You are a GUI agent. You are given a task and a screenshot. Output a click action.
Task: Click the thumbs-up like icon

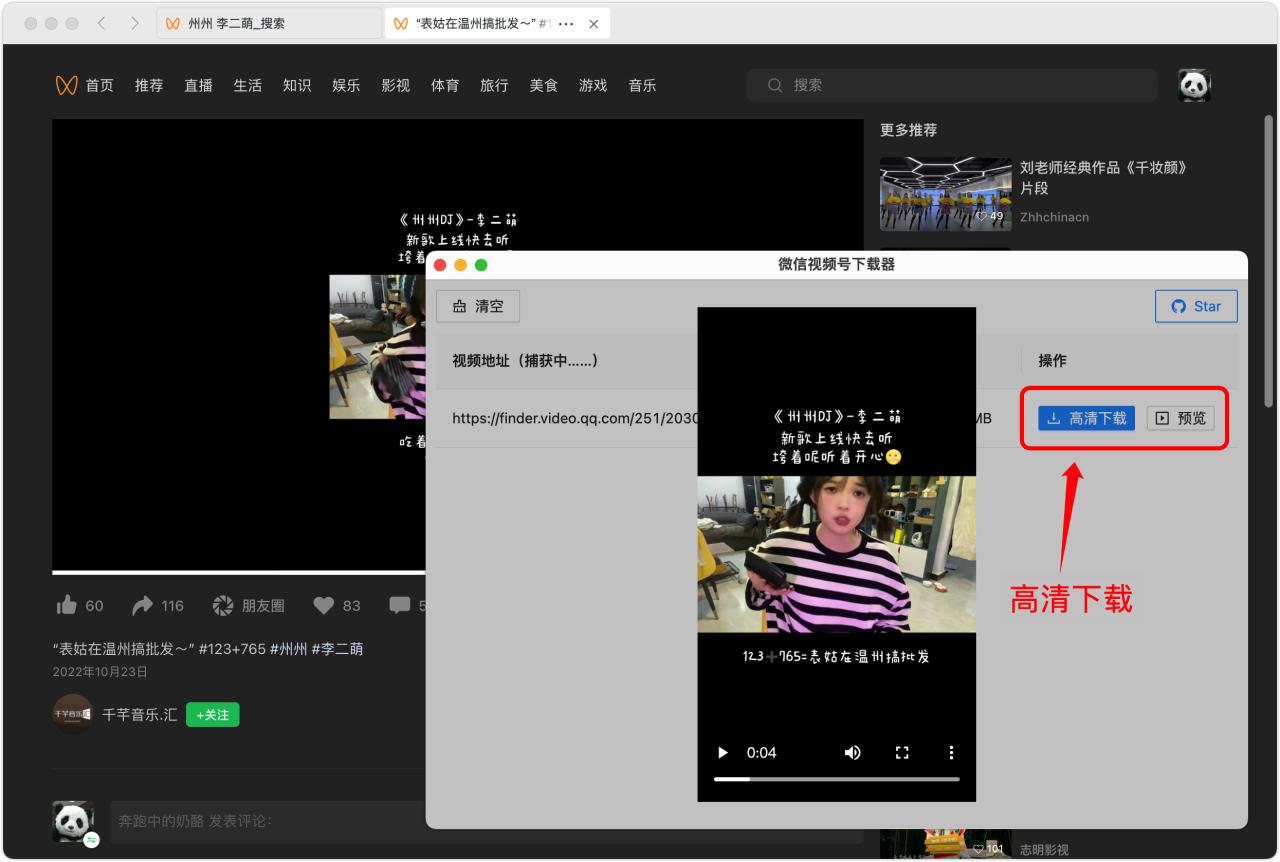(x=67, y=605)
